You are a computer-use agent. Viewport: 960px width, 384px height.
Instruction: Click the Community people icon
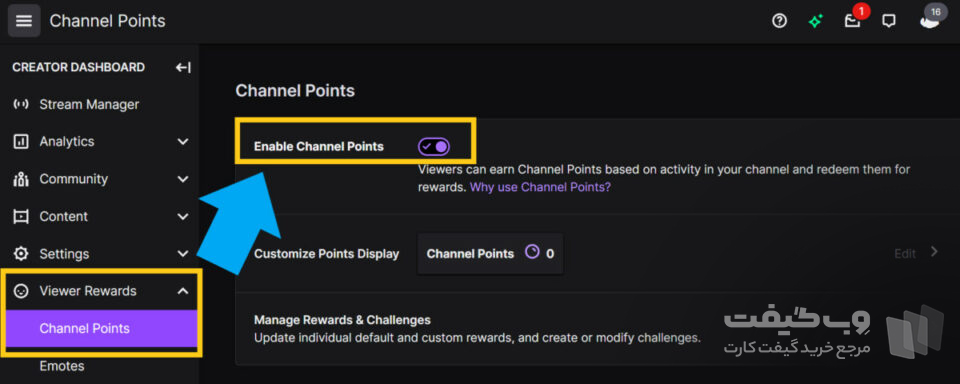[x=21, y=179]
